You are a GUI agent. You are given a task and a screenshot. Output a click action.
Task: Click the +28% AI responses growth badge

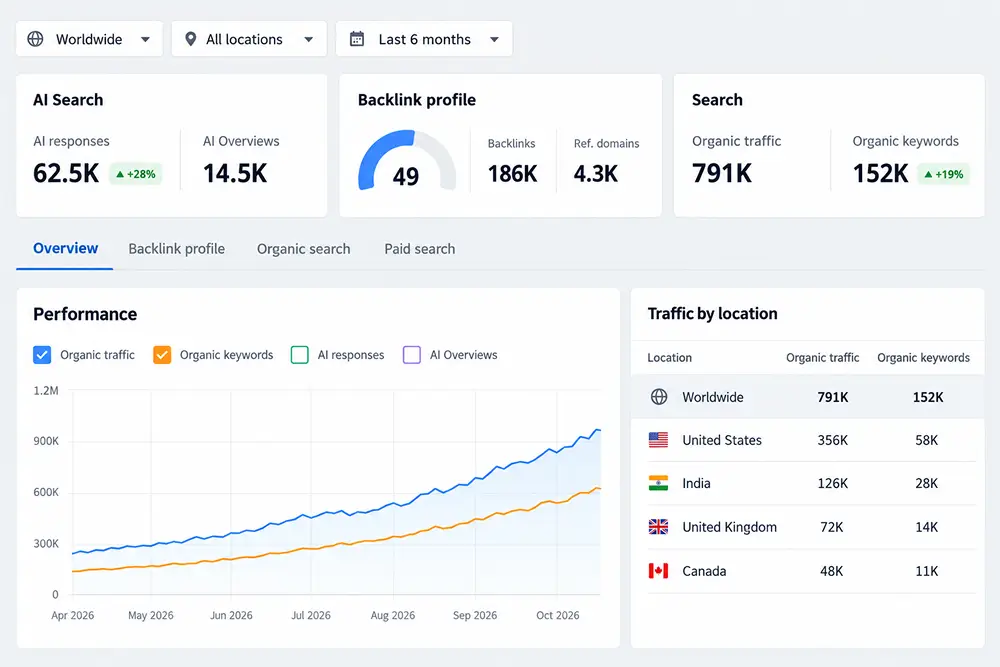[x=136, y=174]
